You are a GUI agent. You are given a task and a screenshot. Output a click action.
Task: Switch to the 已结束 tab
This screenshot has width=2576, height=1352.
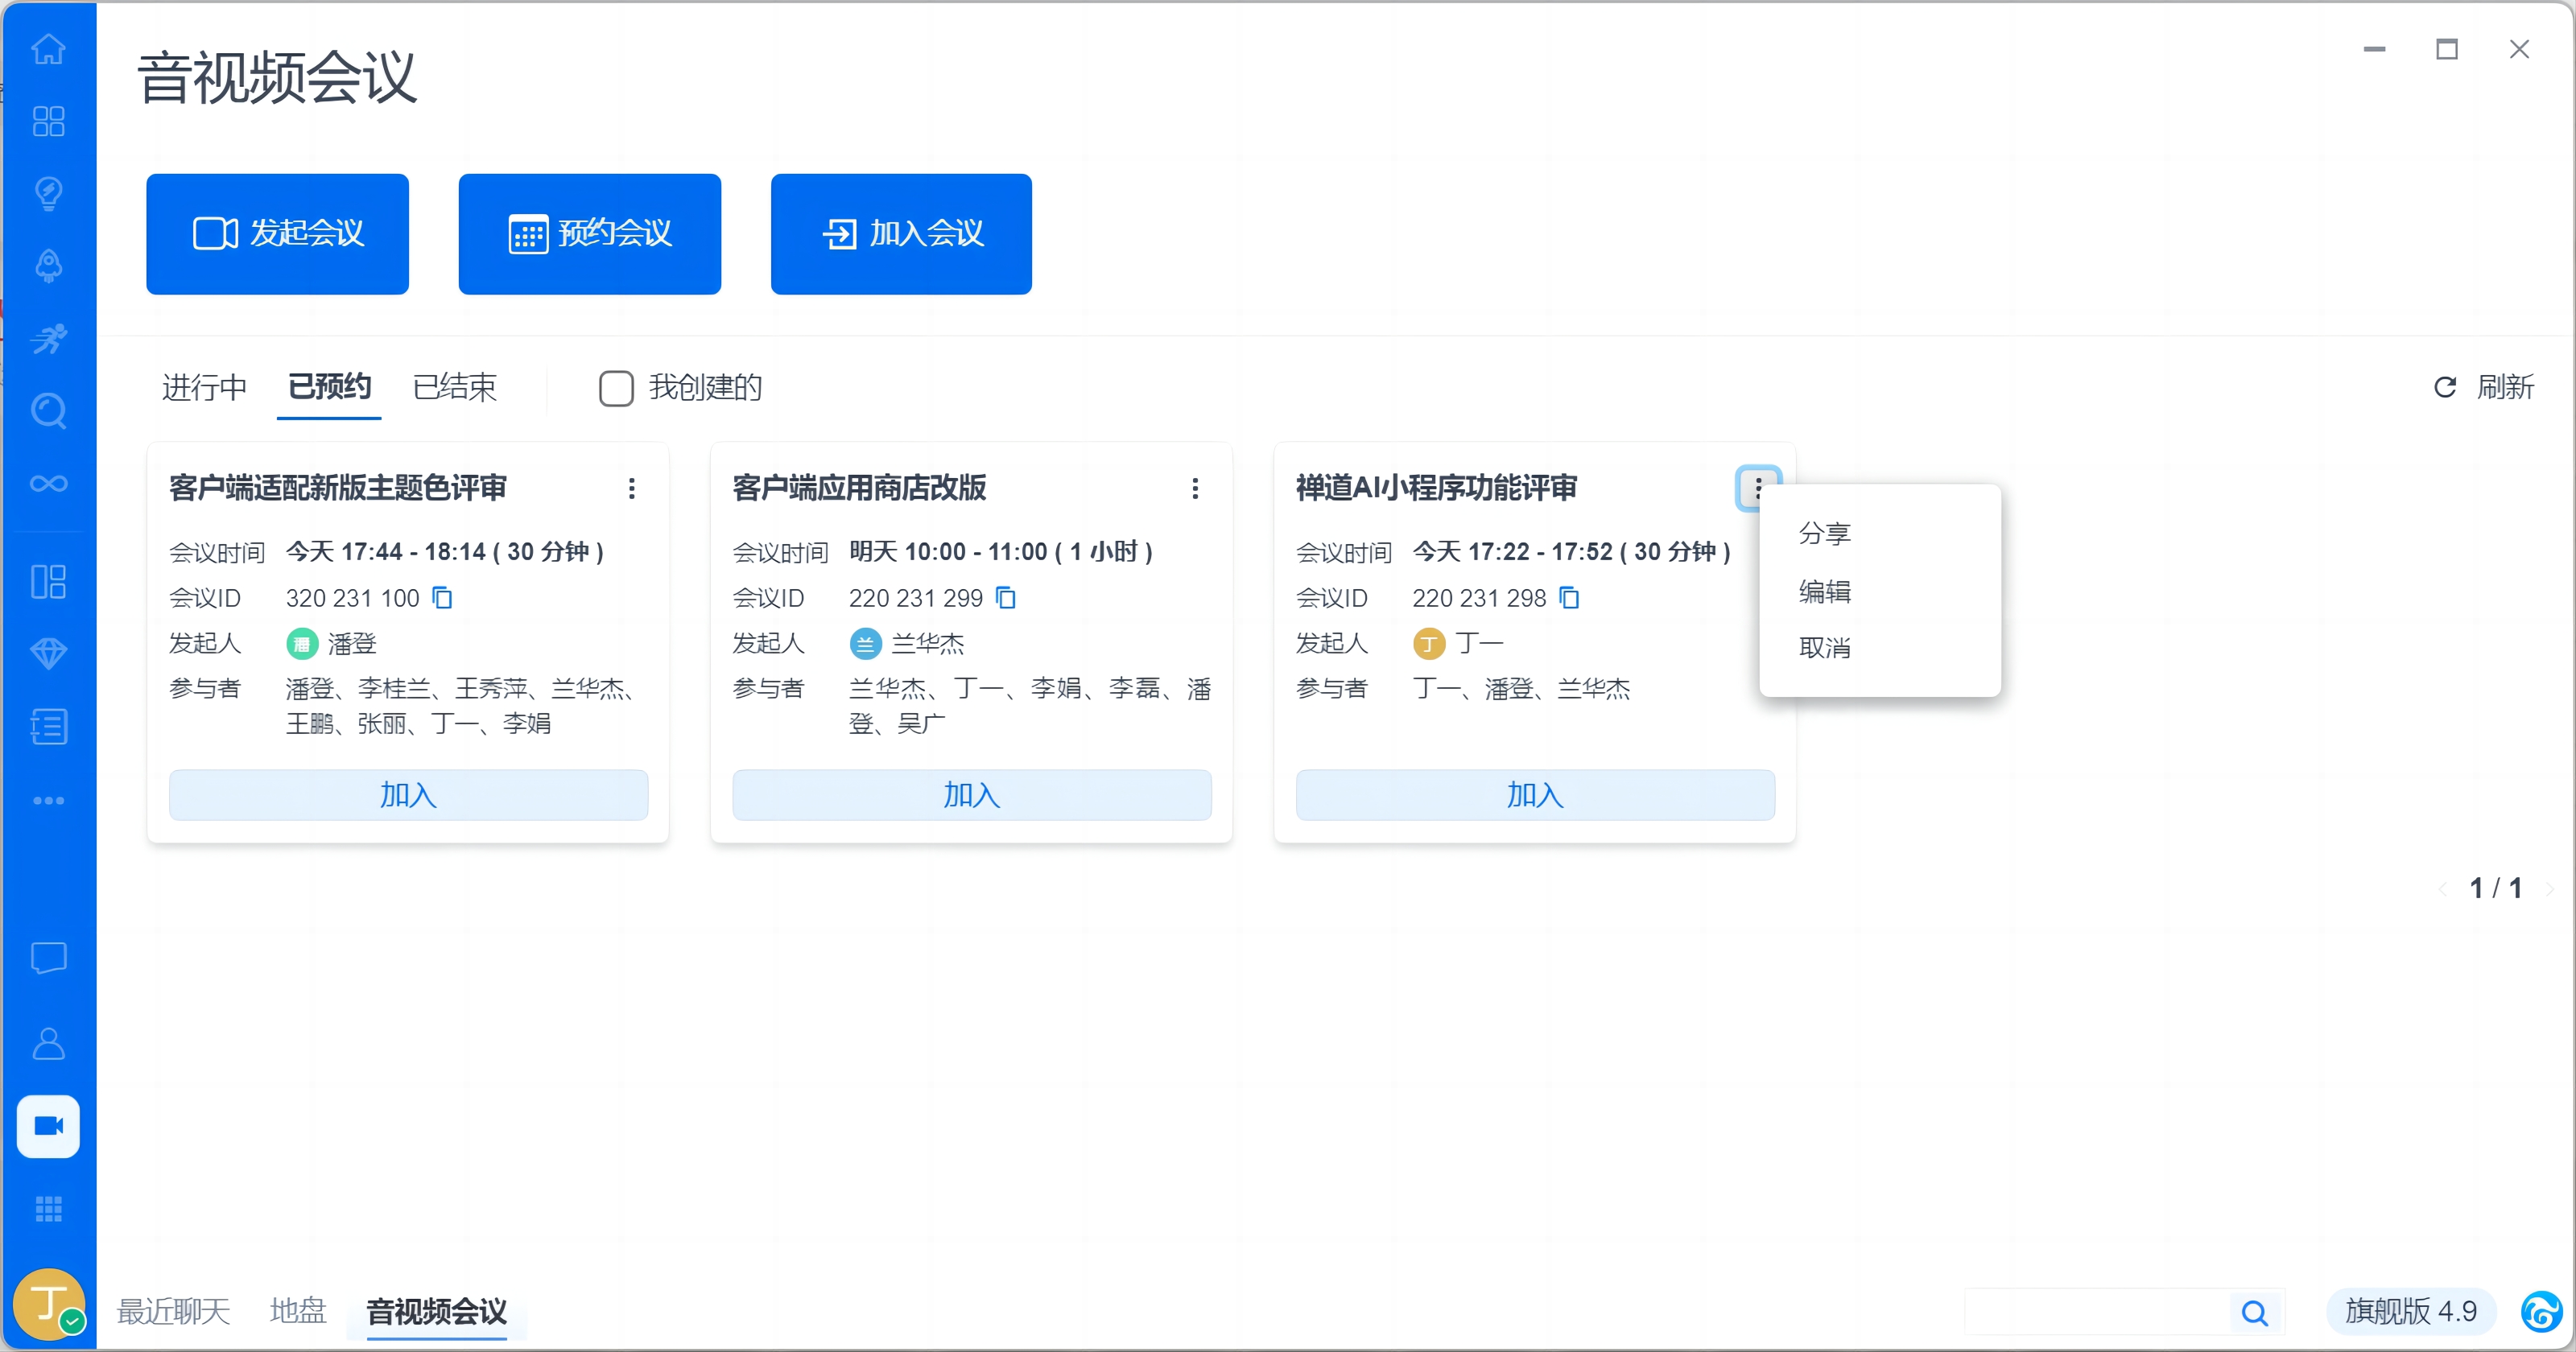454,387
